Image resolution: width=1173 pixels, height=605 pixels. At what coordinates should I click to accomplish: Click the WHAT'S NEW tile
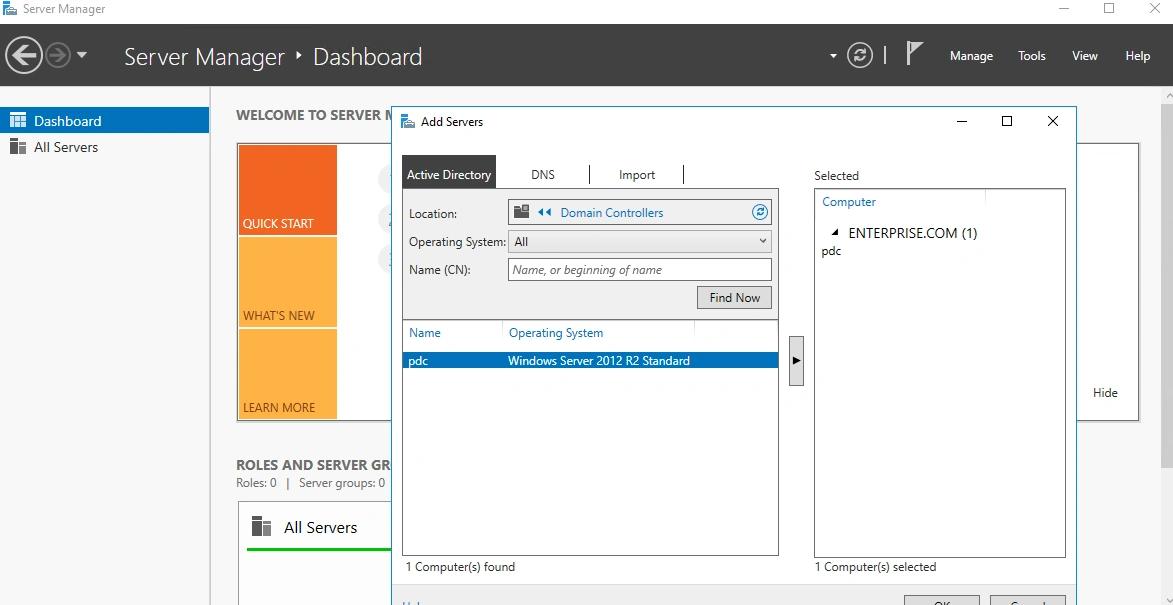288,282
